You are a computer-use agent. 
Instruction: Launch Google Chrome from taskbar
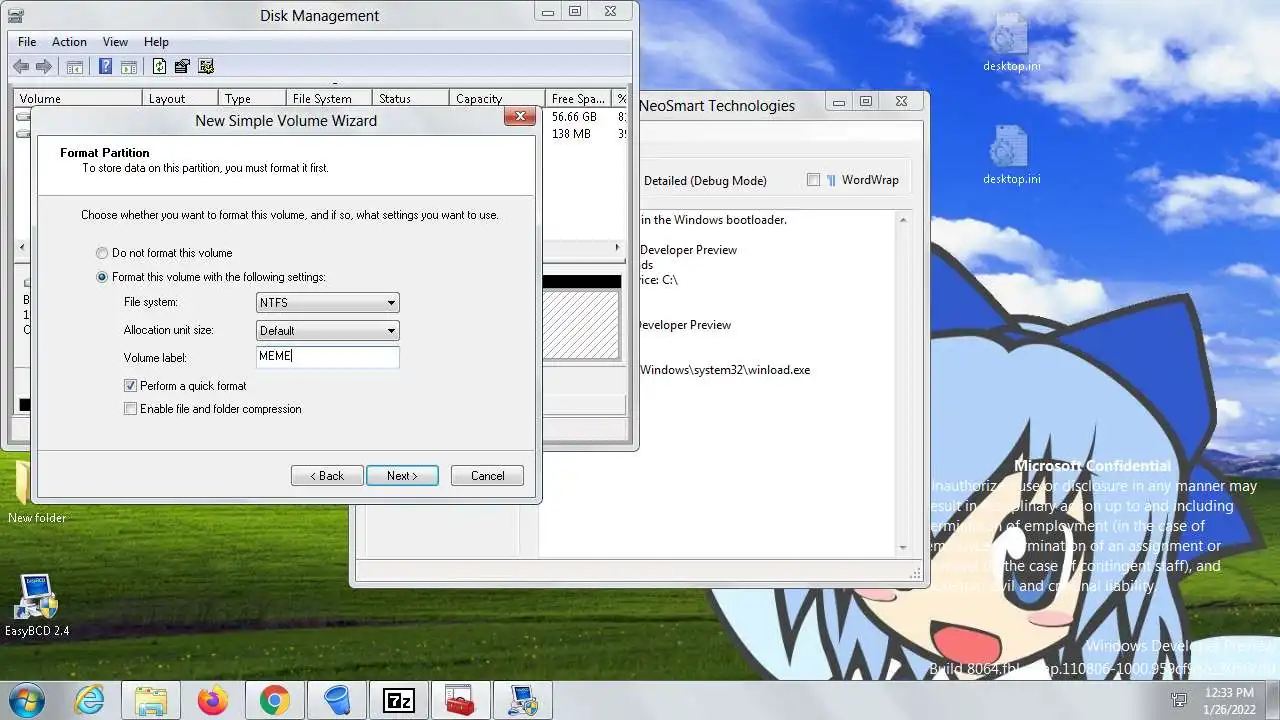coord(275,700)
